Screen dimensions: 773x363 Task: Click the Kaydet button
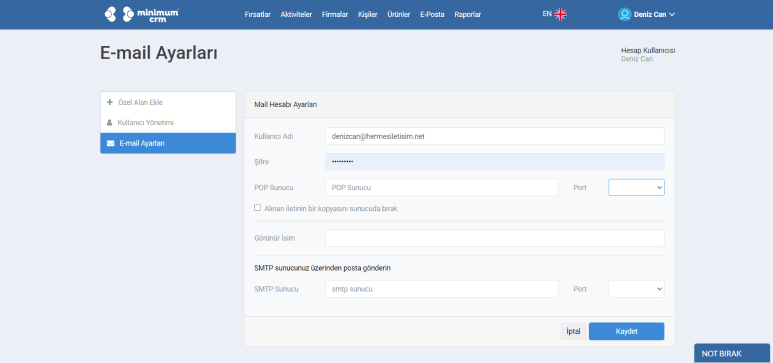(x=626, y=331)
